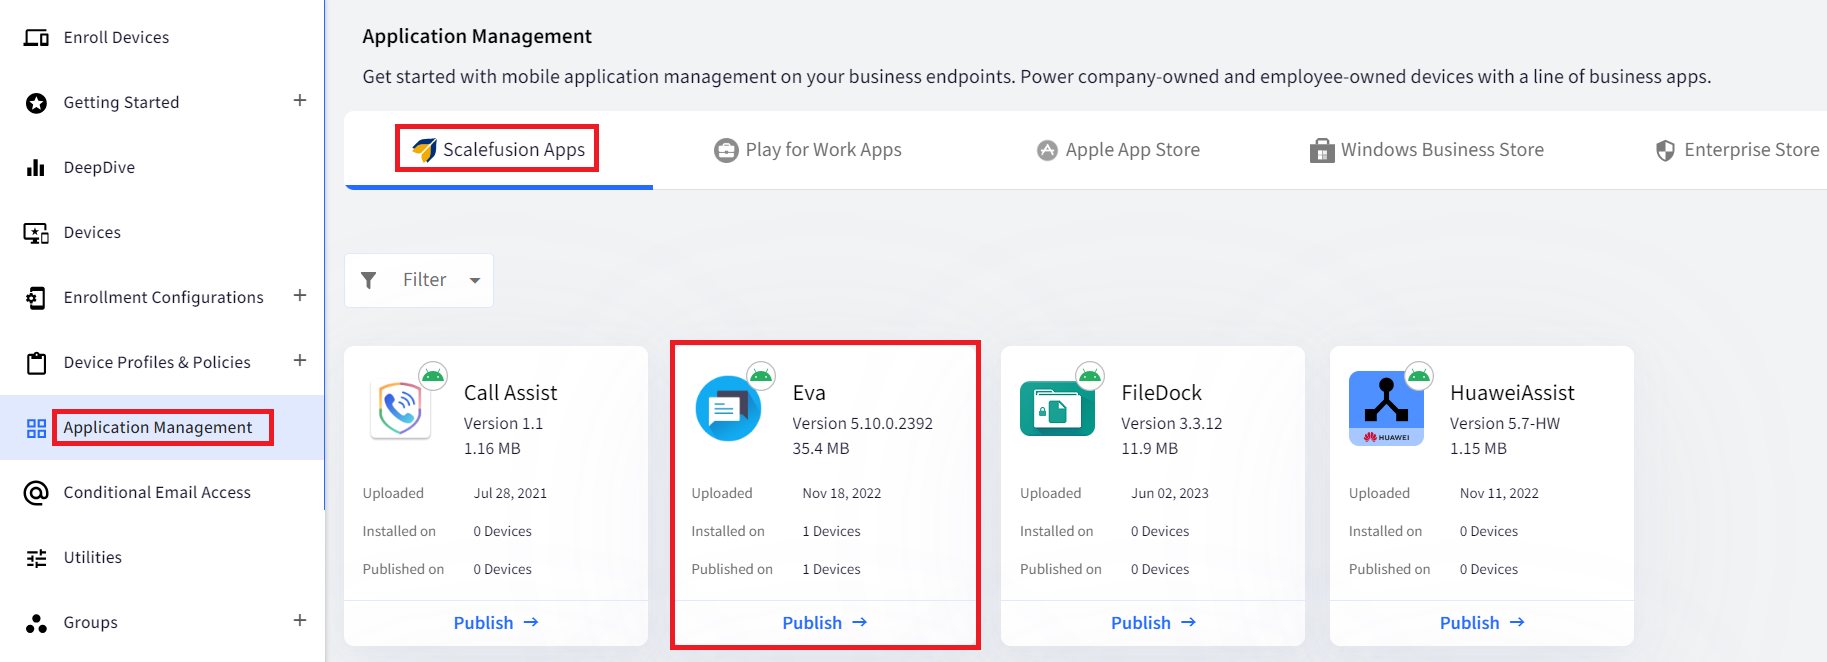Click the FileDock app title
The width and height of the screenshot is (1827, 662).
[1161, 393]
